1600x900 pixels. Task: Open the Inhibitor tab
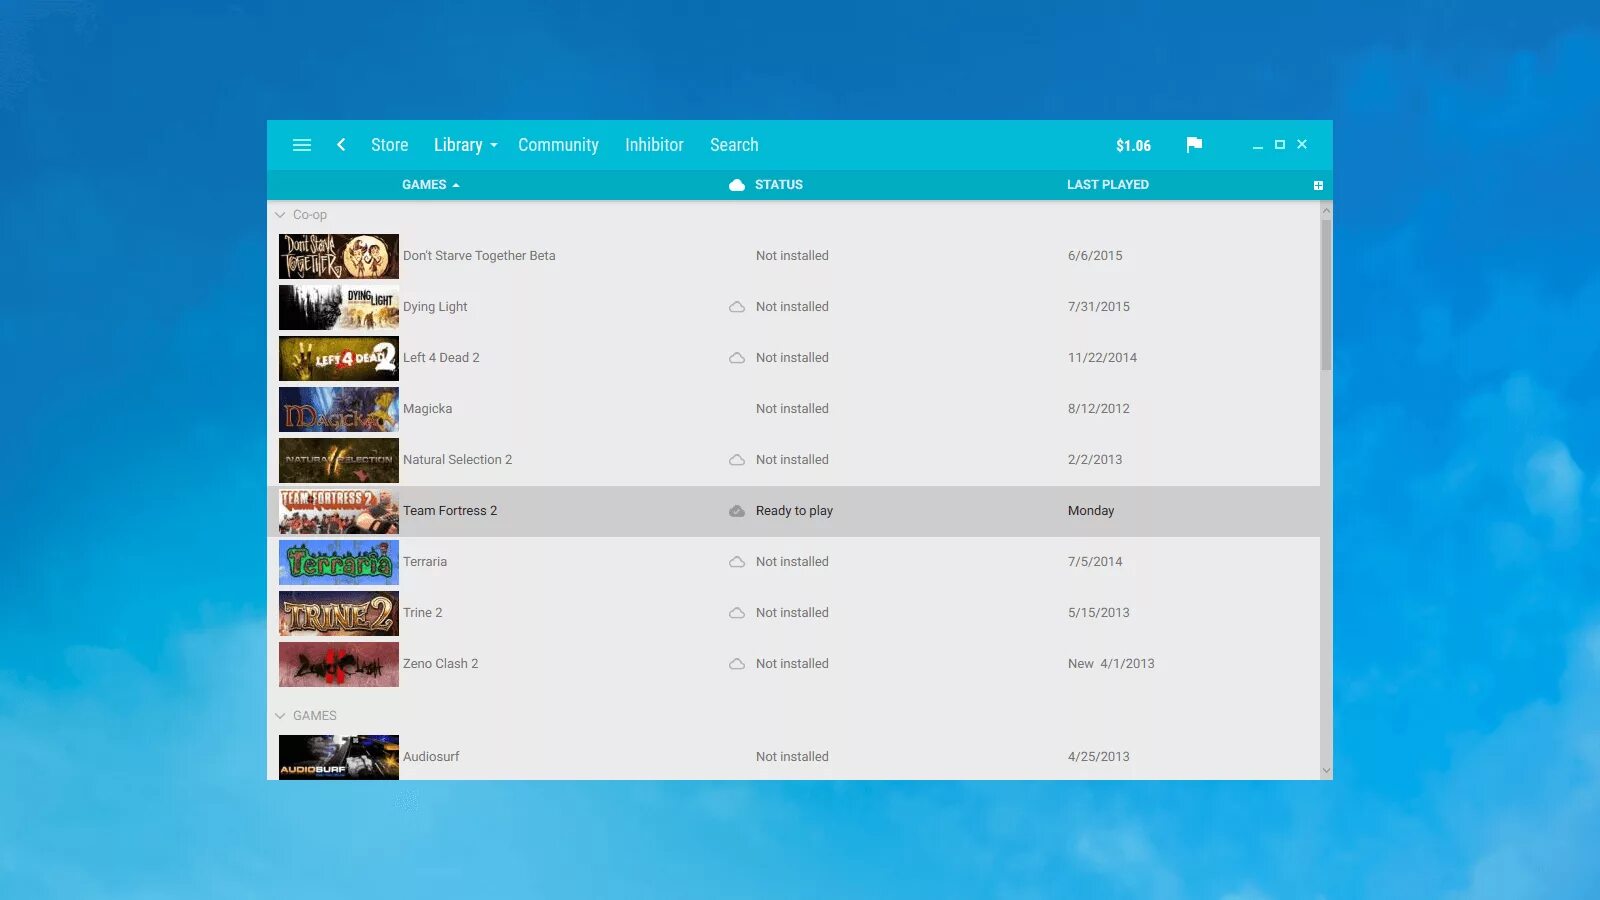tap(654, 145)
